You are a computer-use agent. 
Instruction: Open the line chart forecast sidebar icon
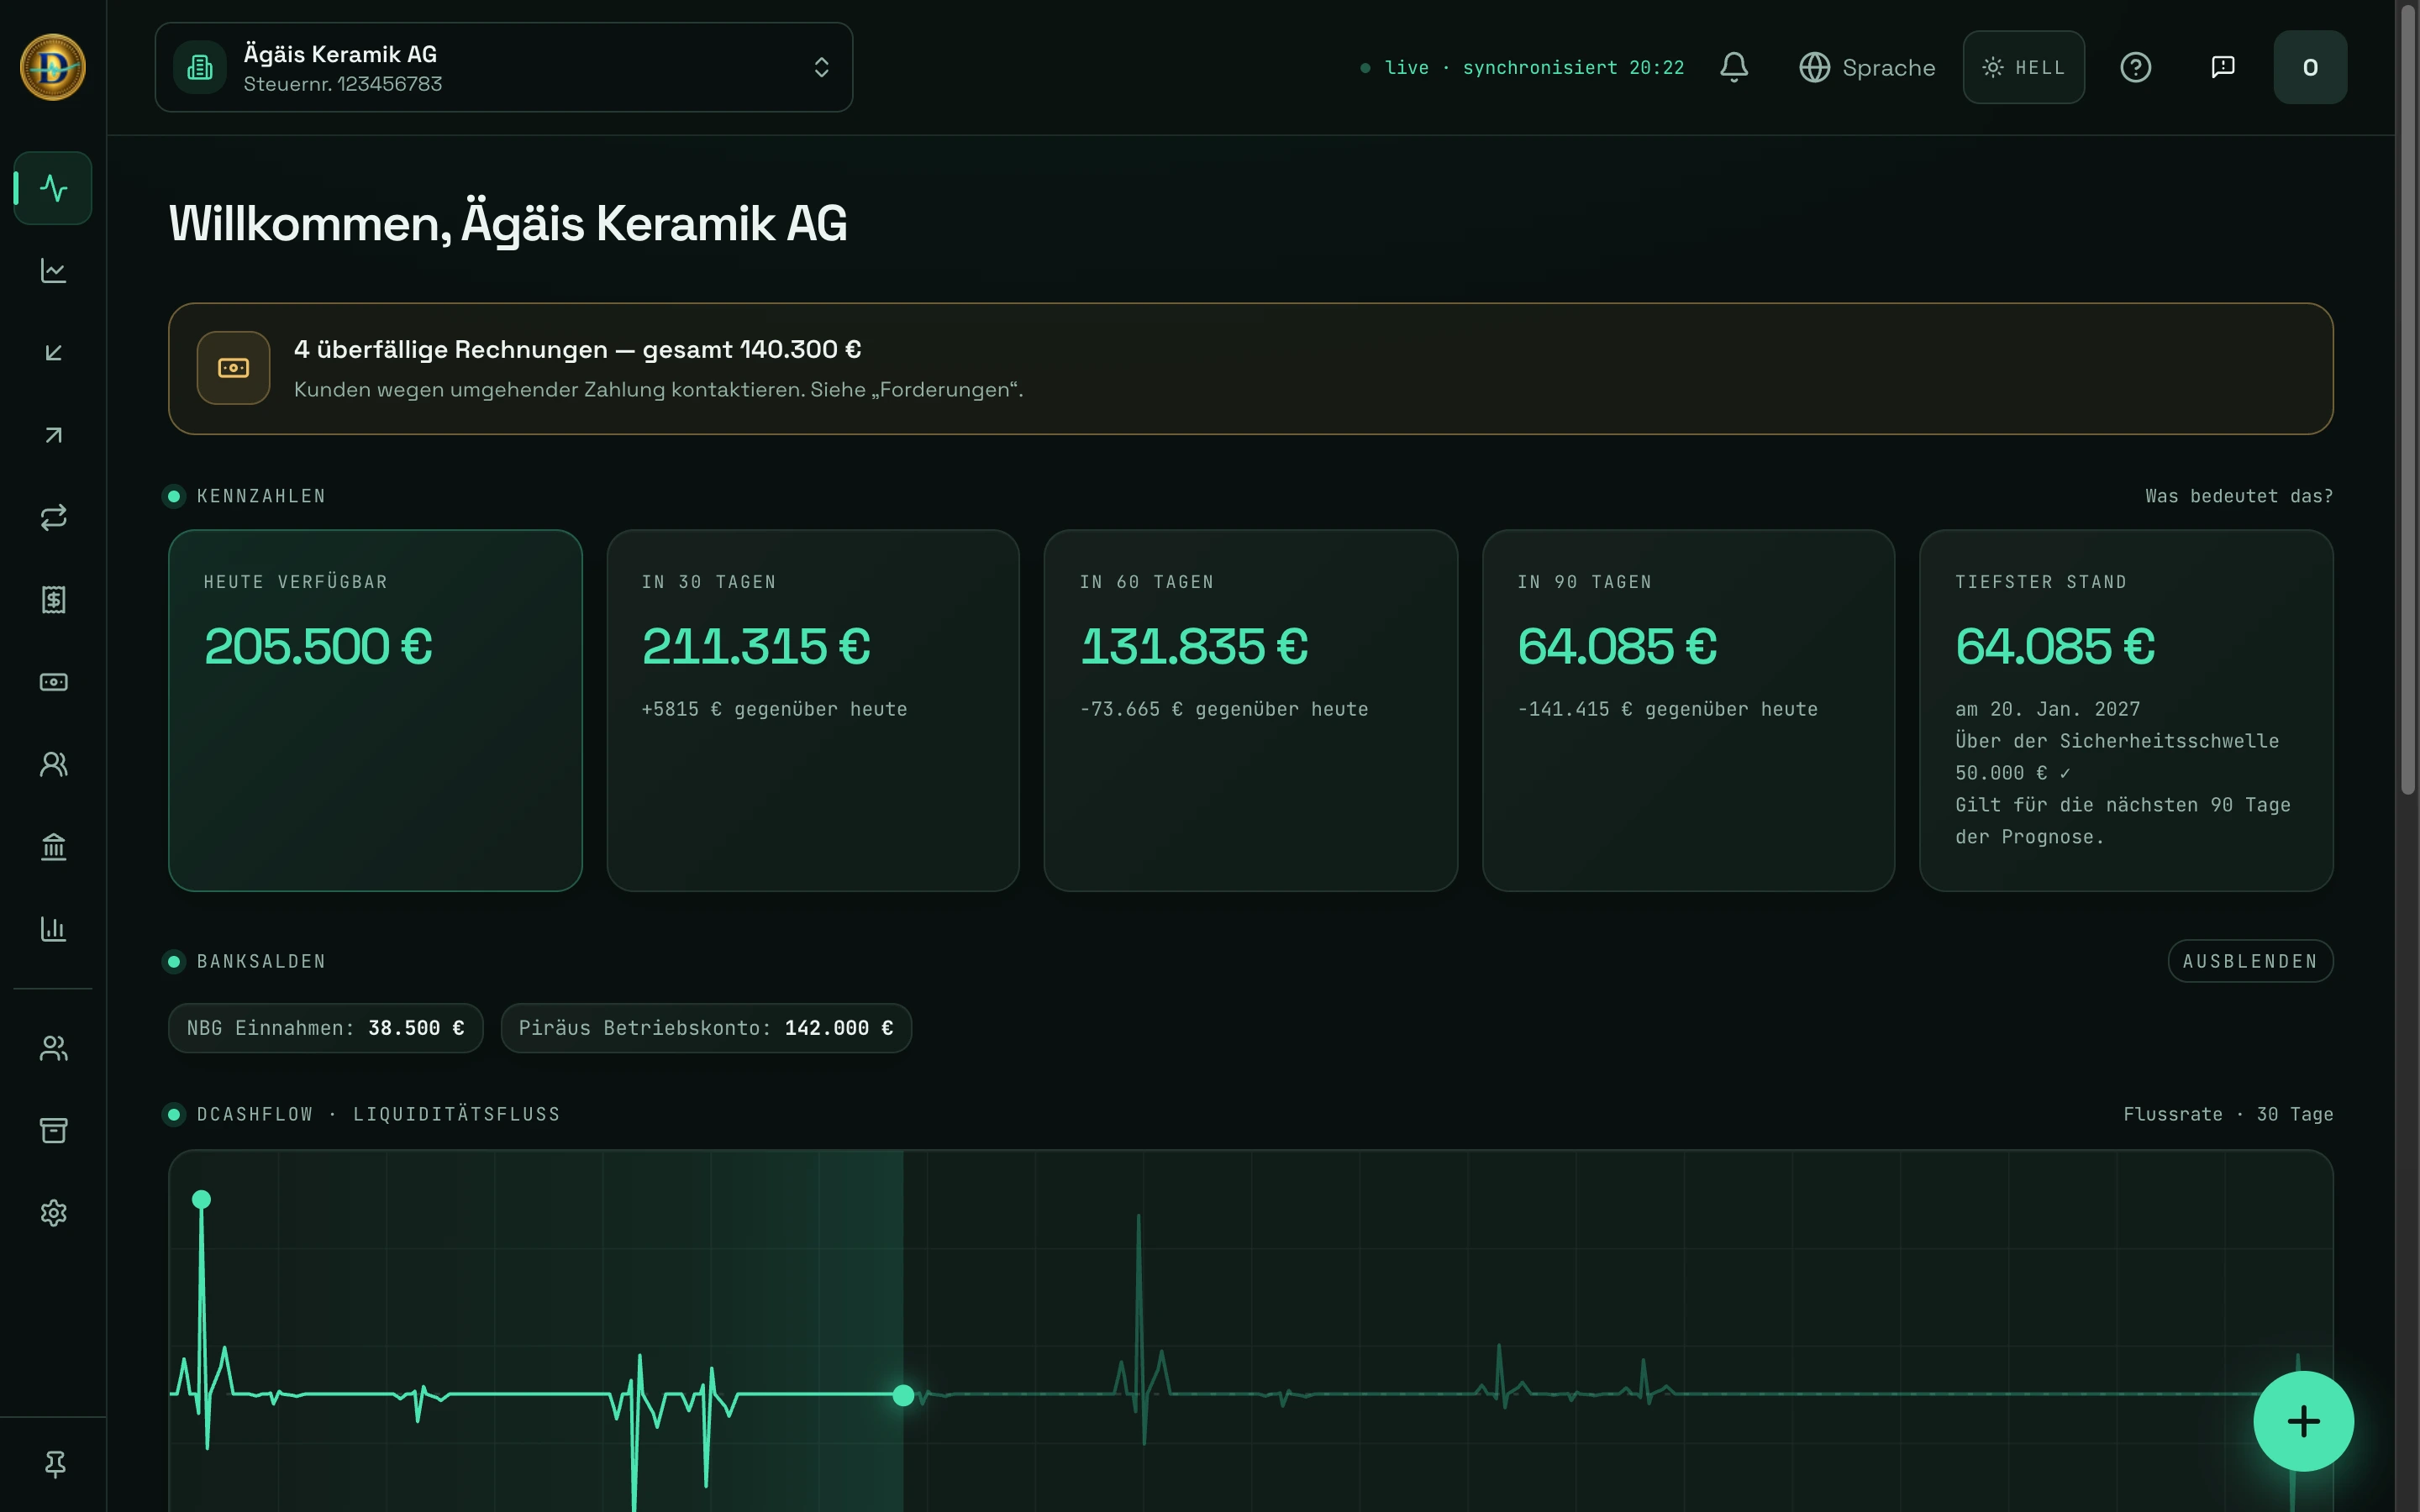tap(53, 271)
